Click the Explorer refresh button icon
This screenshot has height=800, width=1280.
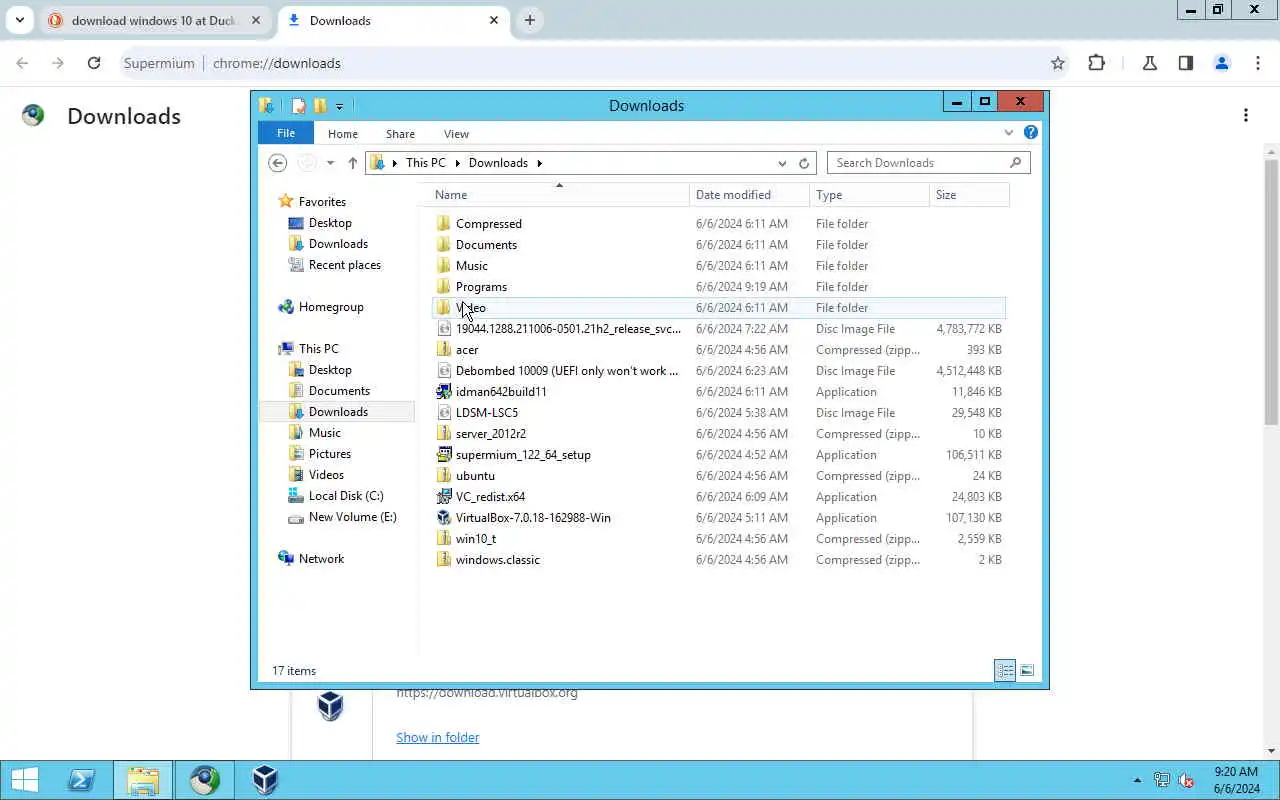[804, 163]
